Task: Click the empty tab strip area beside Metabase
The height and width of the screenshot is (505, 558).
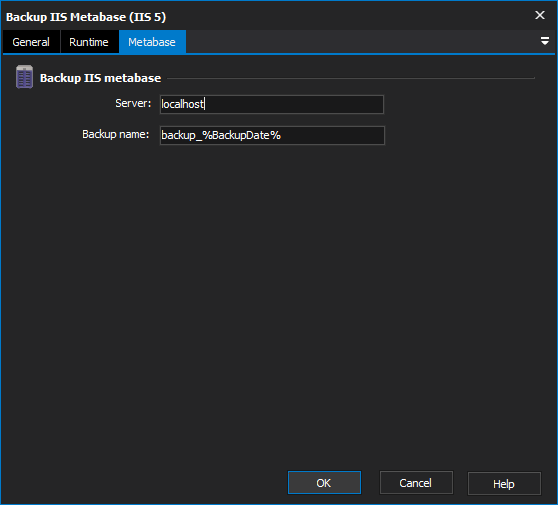Action: (361, 42)
